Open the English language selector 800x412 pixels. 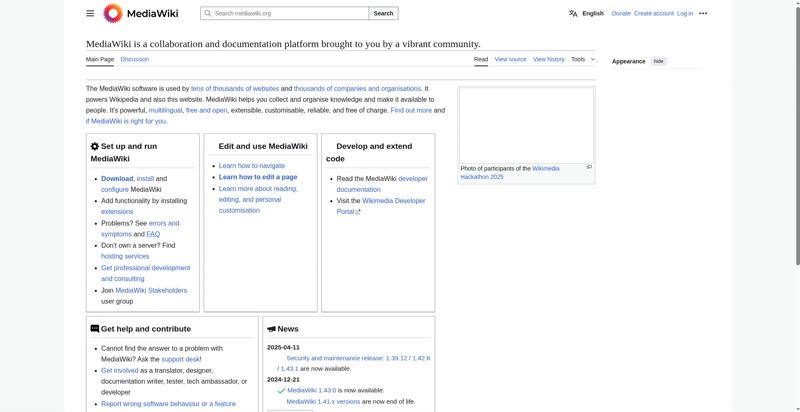pyautogui.click(x=593, y=14)
